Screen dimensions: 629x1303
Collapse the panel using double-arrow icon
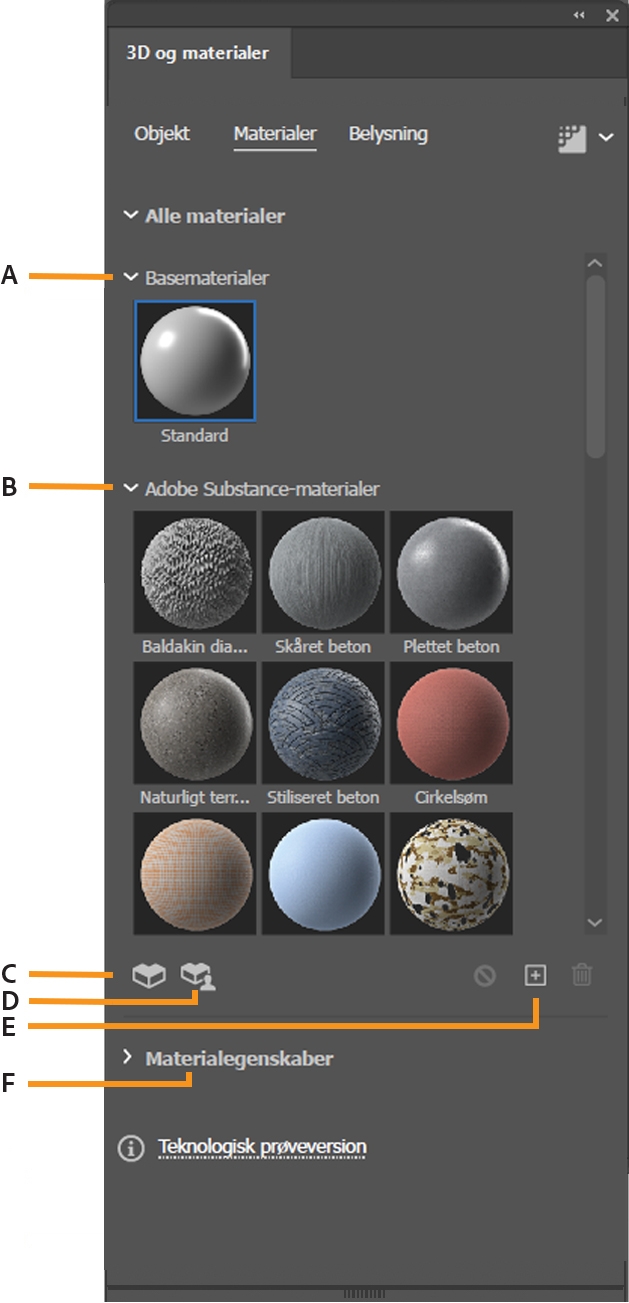click(579, 15)
